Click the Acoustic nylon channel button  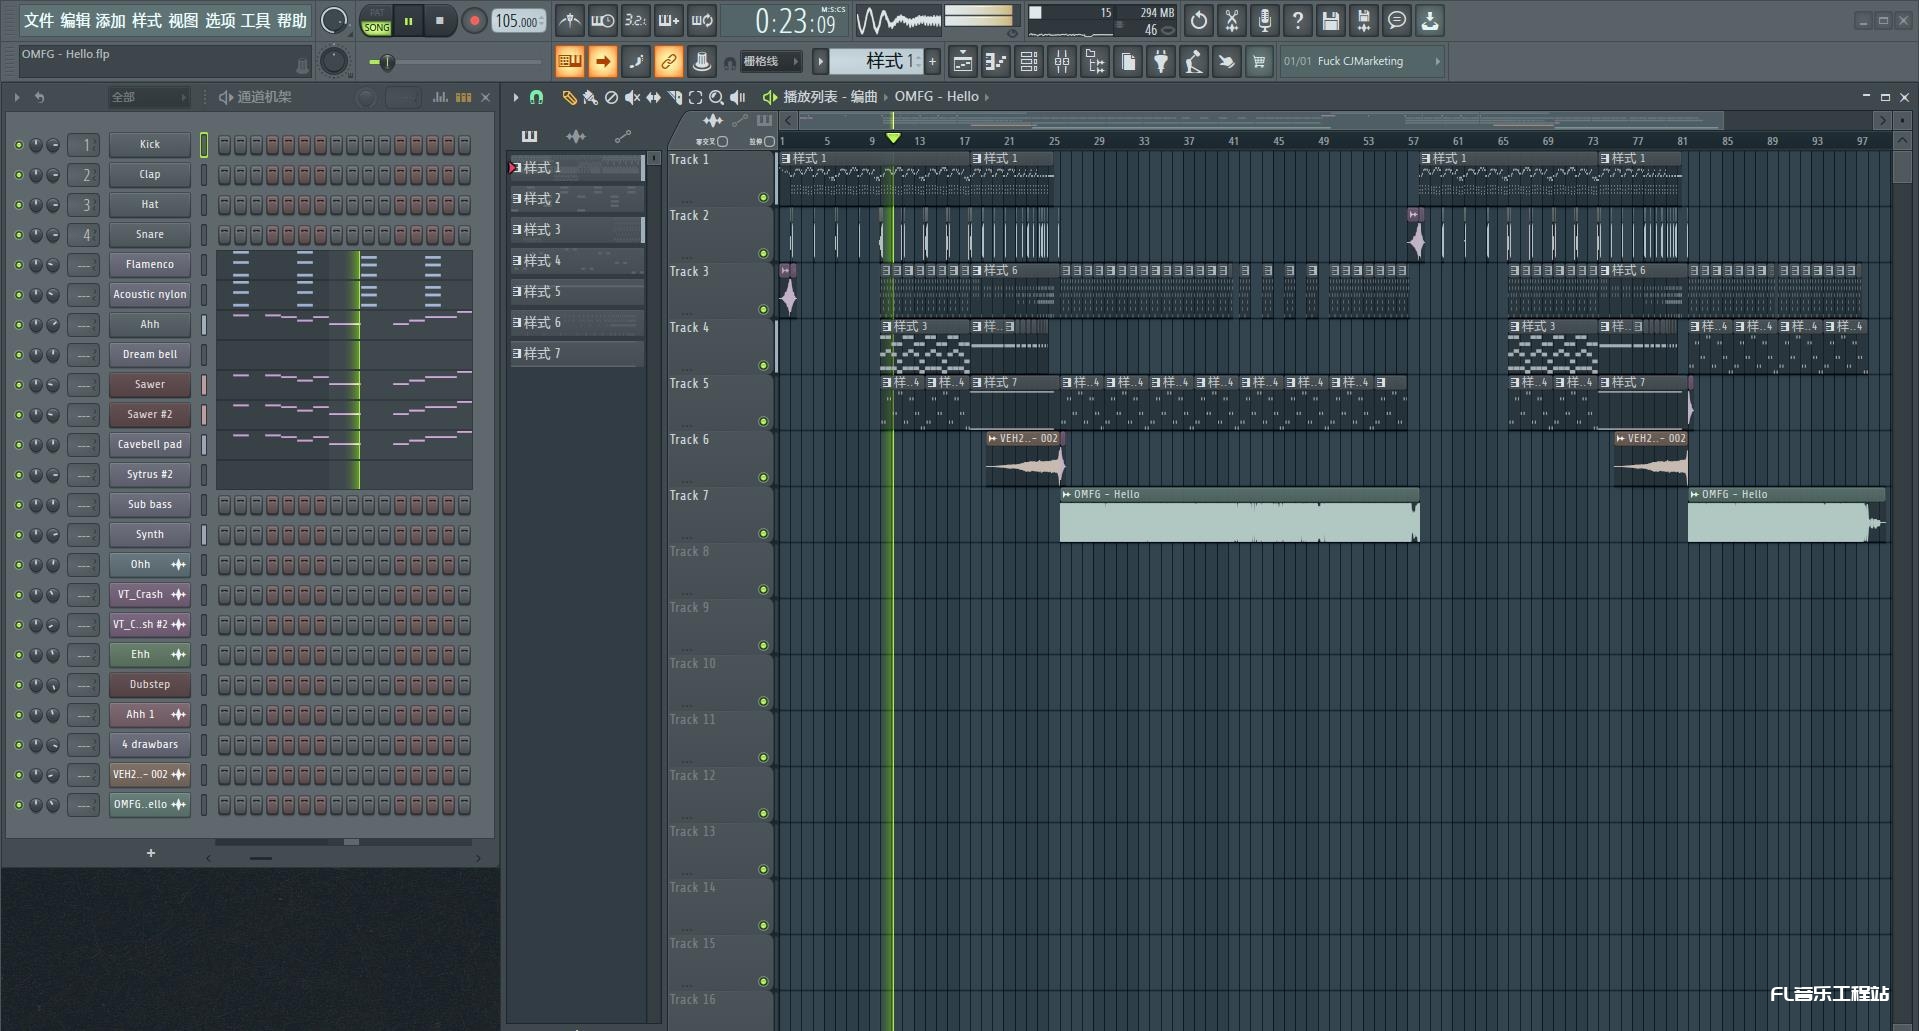150,295
